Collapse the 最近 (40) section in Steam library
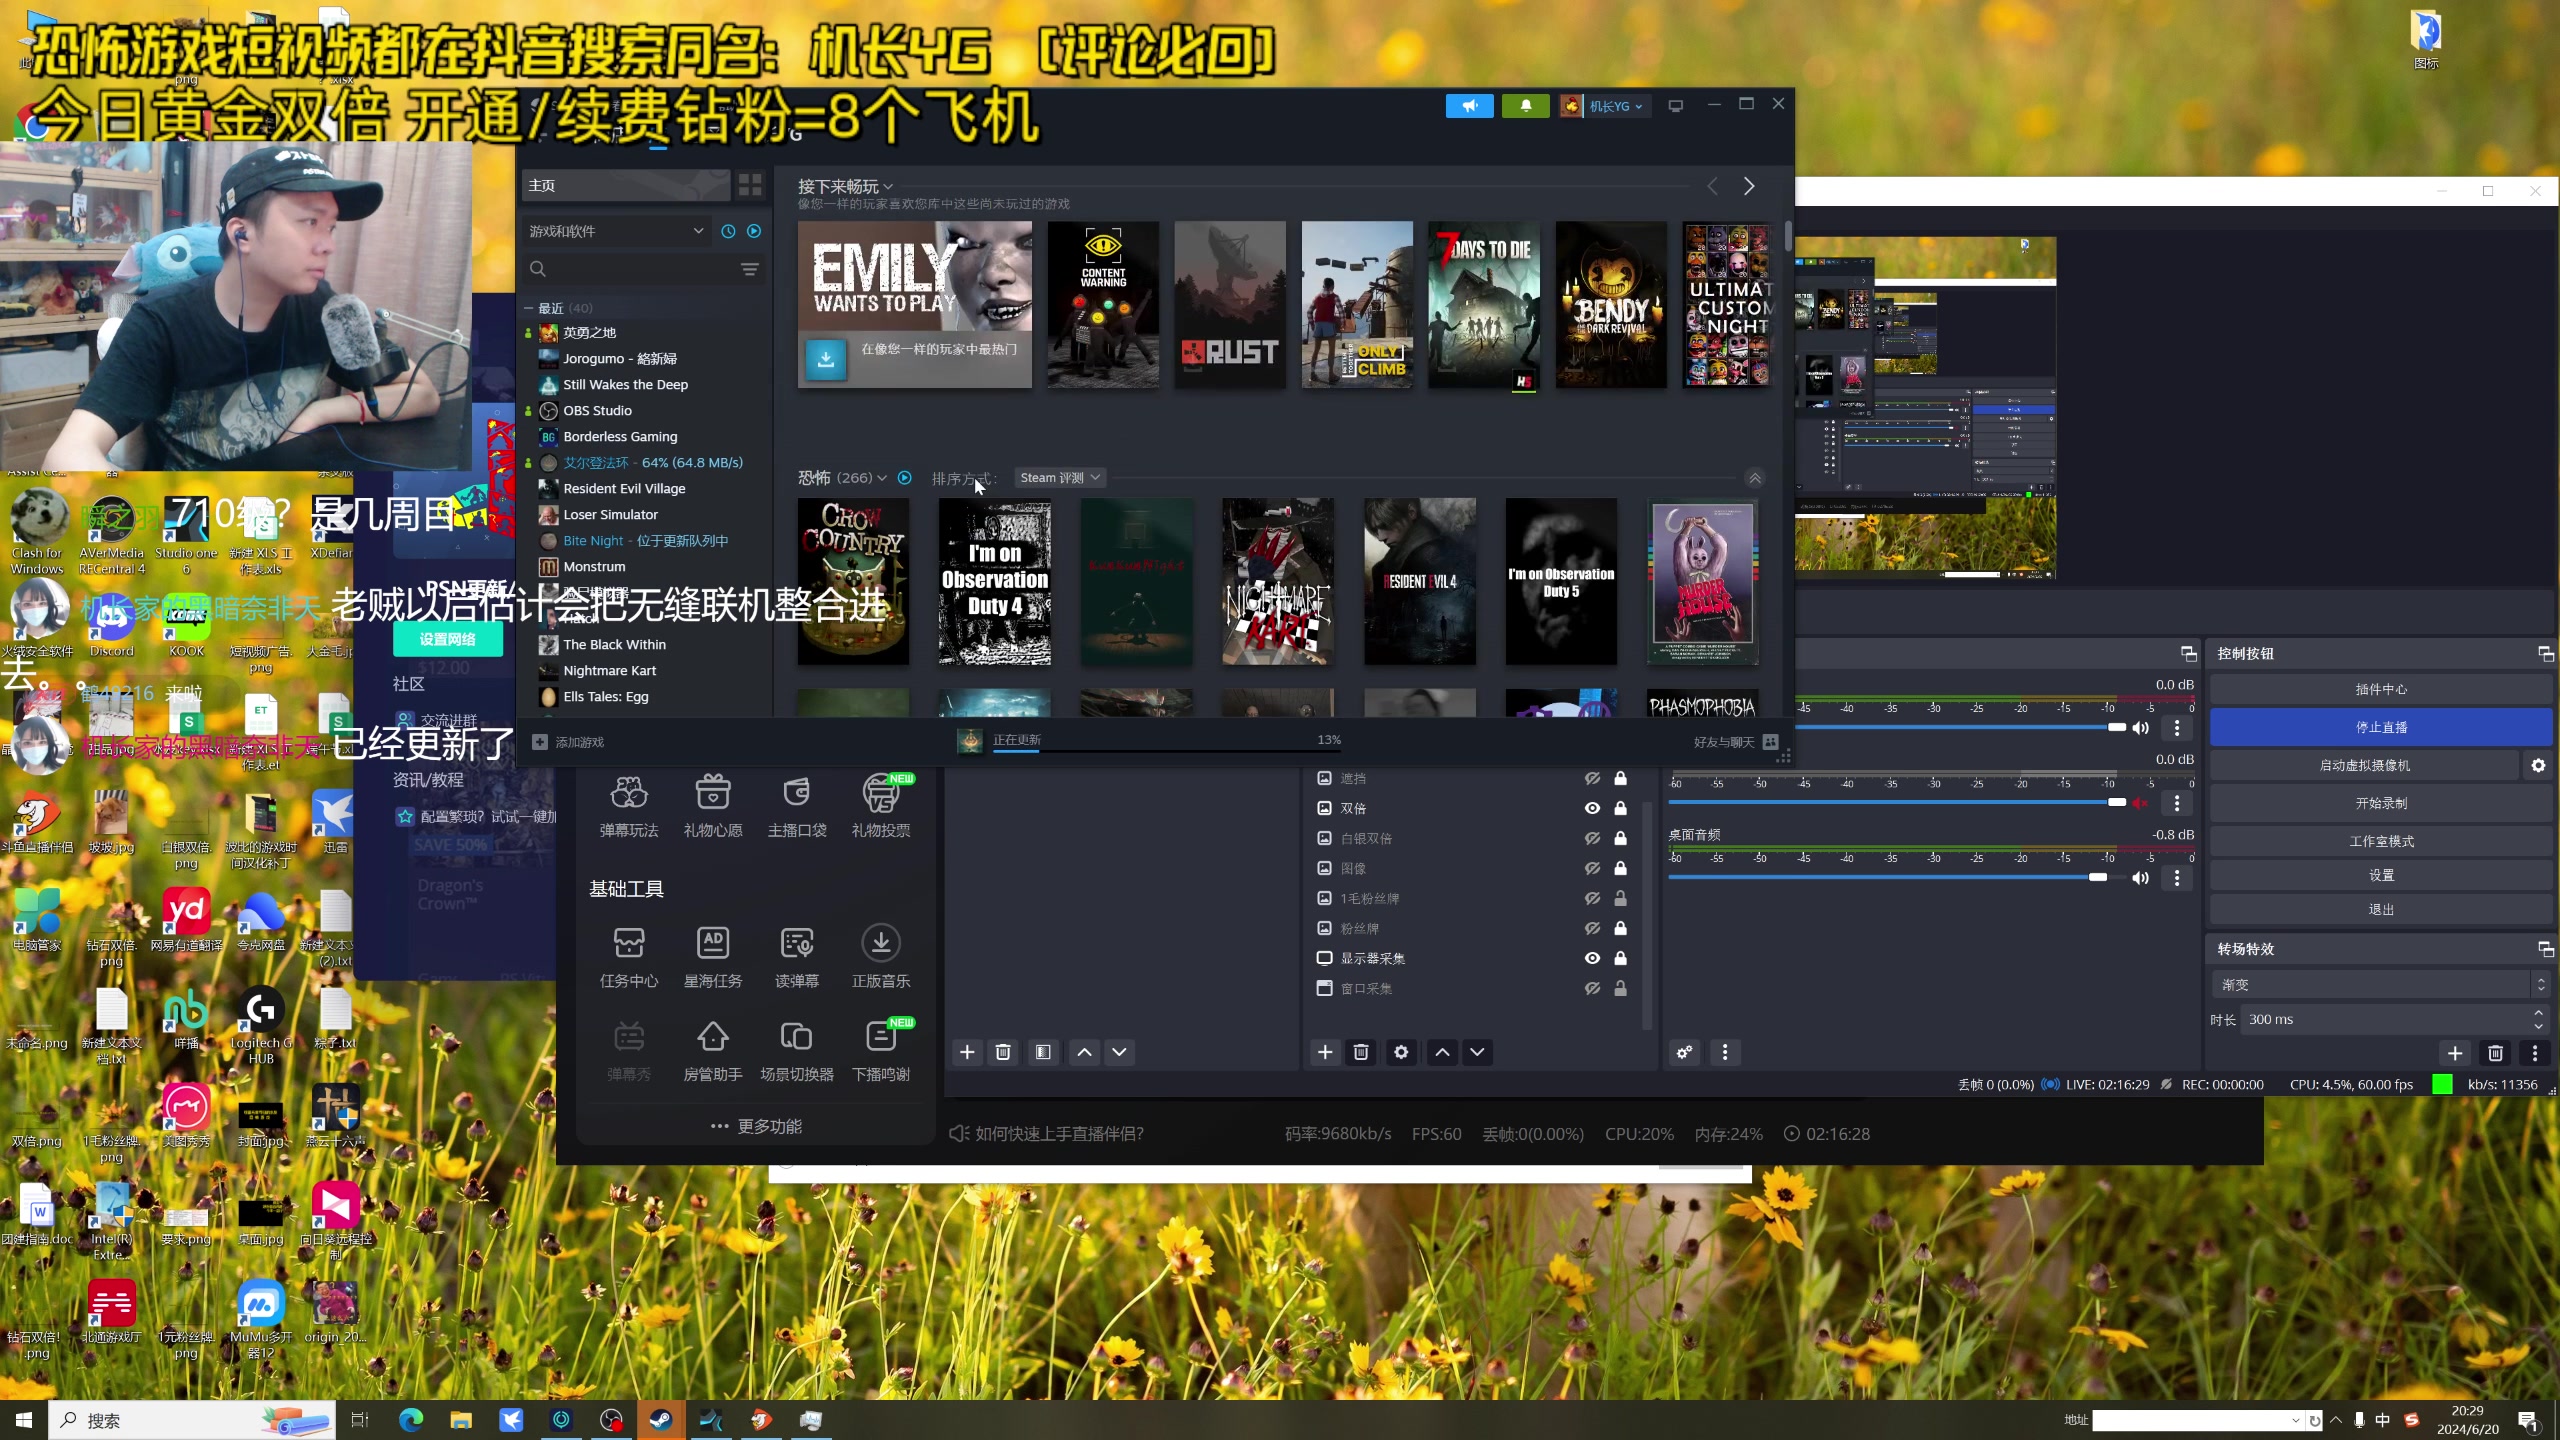Screen dimensions: 2560x1440 [530, 307]
